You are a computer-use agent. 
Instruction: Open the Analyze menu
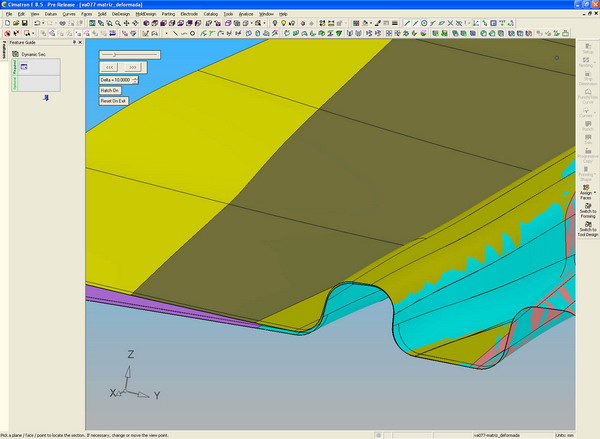click(x=246, y=14)
